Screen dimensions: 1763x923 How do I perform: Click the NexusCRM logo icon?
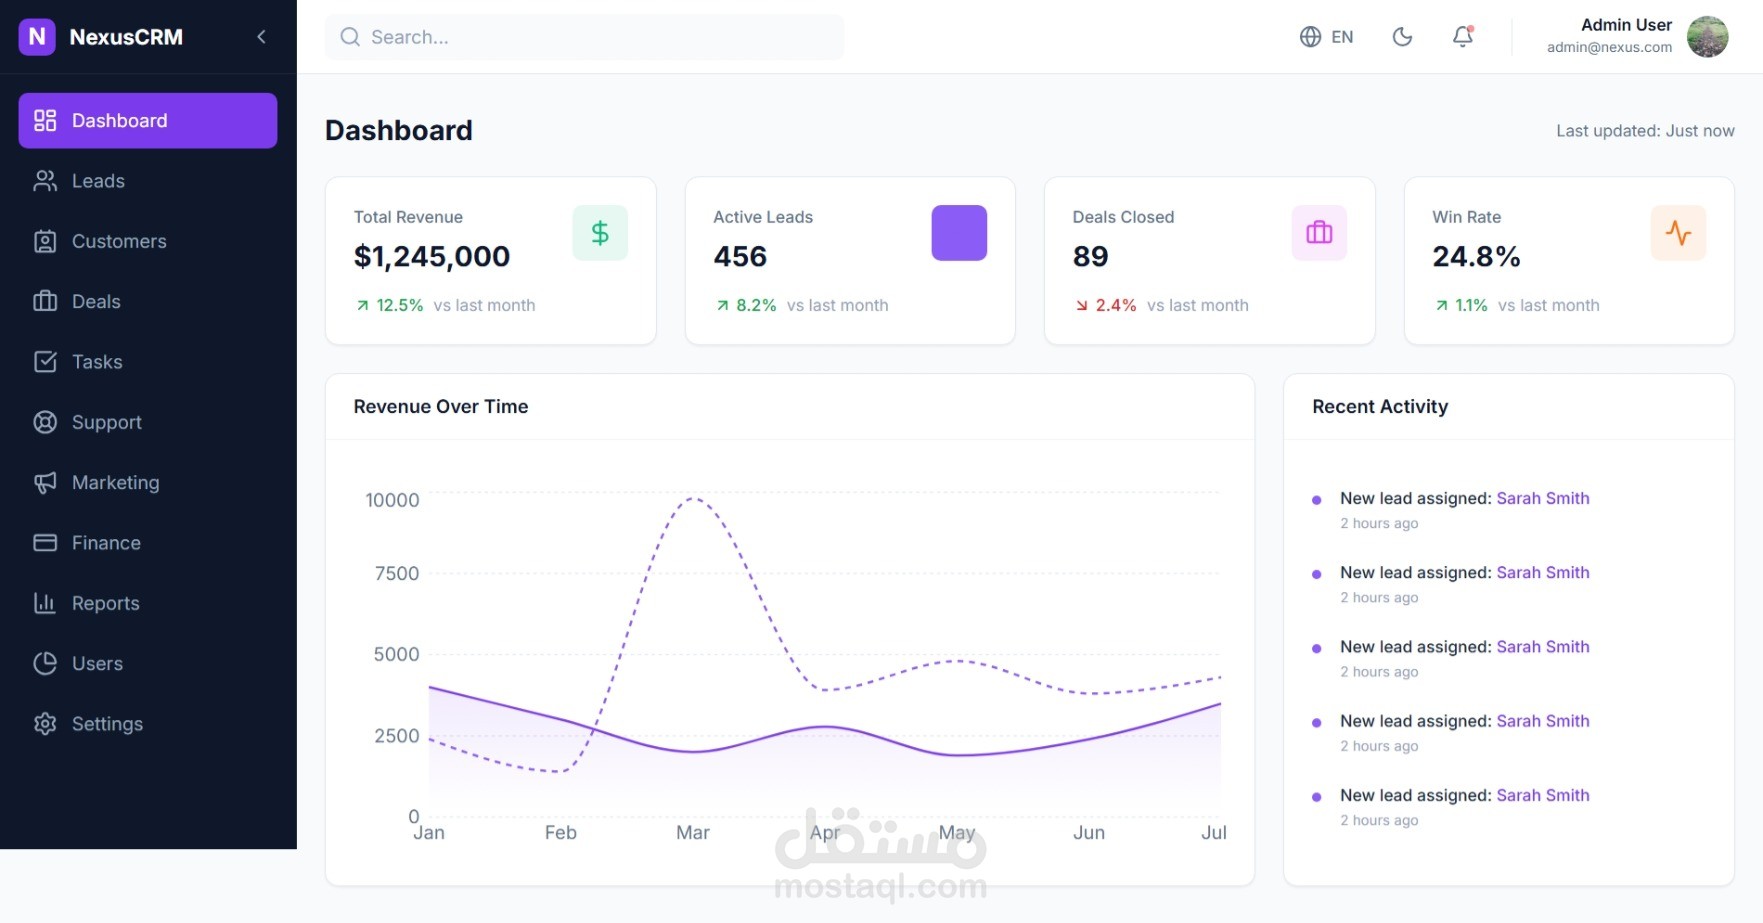(37, 37)
